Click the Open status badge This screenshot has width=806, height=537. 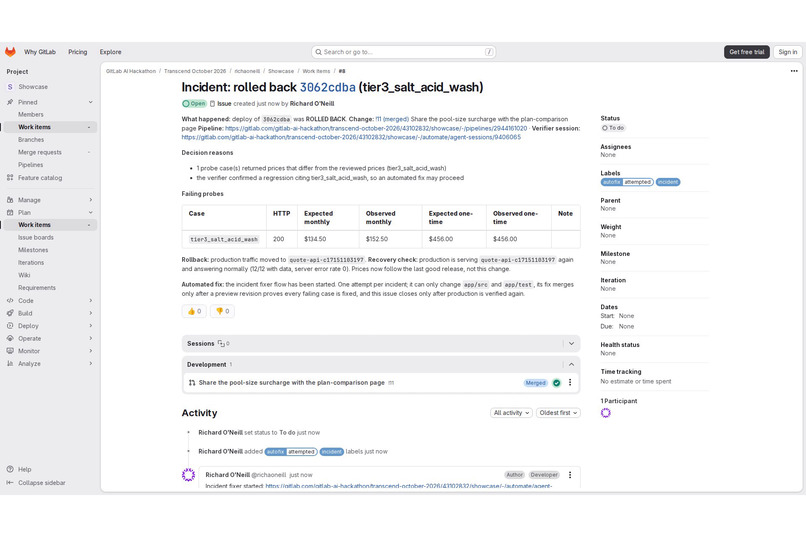point(194,104)
